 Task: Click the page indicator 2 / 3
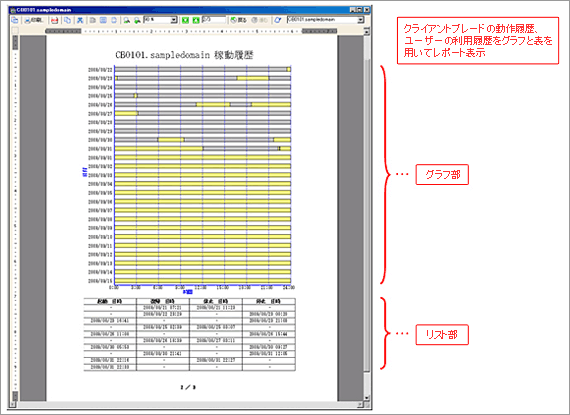(x=188, y=387)
